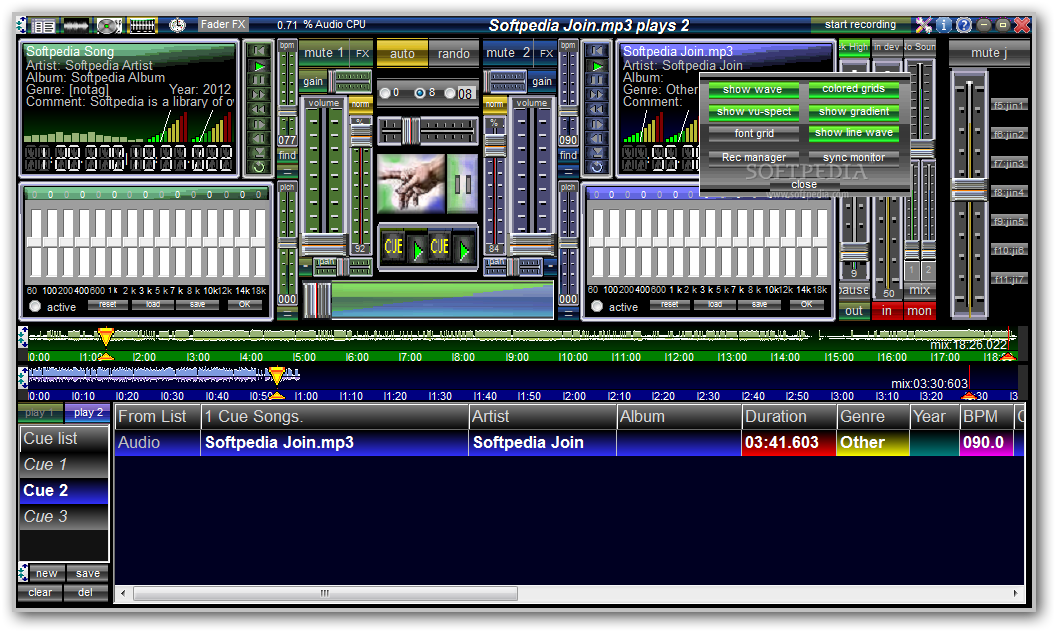The image size is (1056, 632).
Task: Rewind deck 1
Action: 259,109
